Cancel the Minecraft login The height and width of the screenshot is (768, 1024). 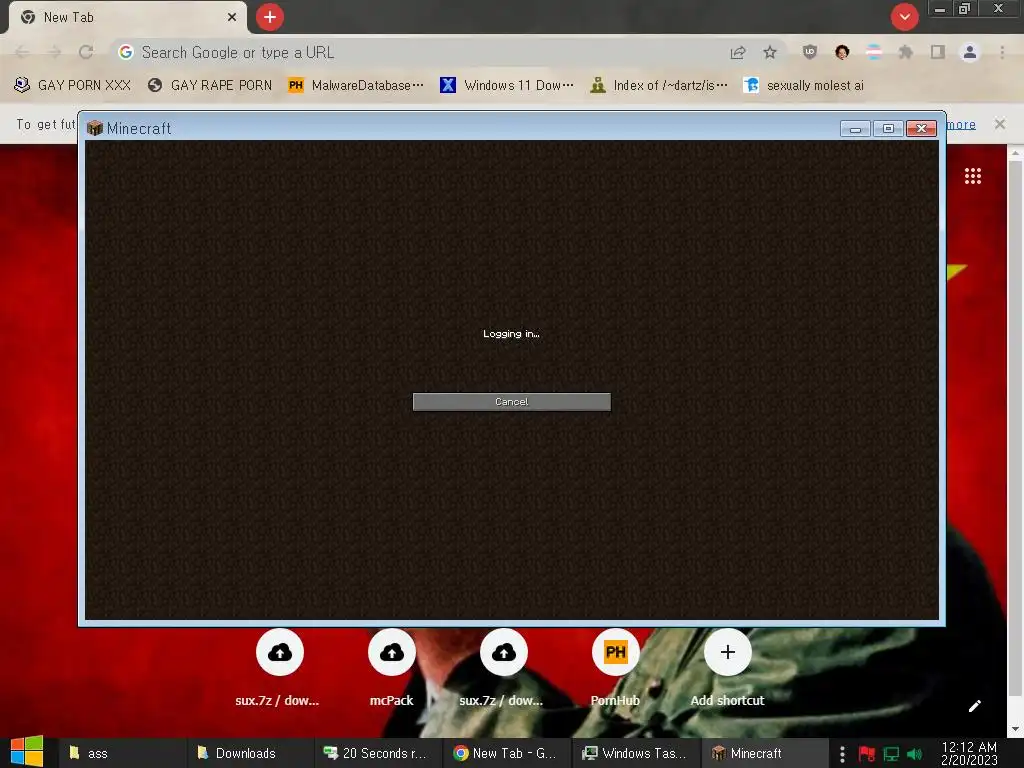point(511,402)
